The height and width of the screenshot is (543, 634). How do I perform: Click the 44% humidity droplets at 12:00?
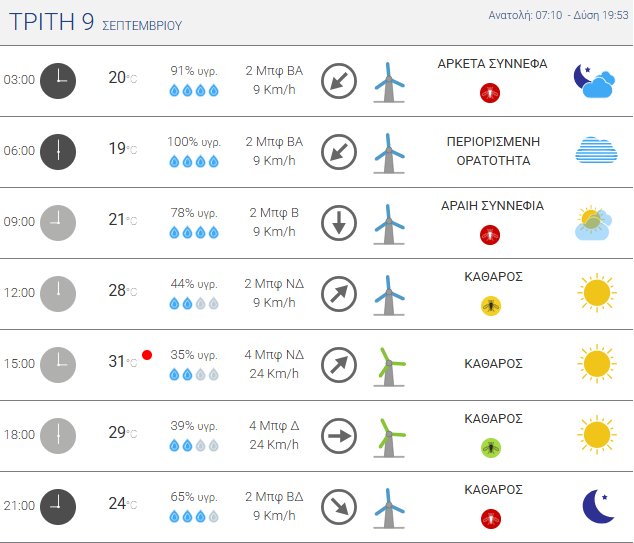coord(194,303)
